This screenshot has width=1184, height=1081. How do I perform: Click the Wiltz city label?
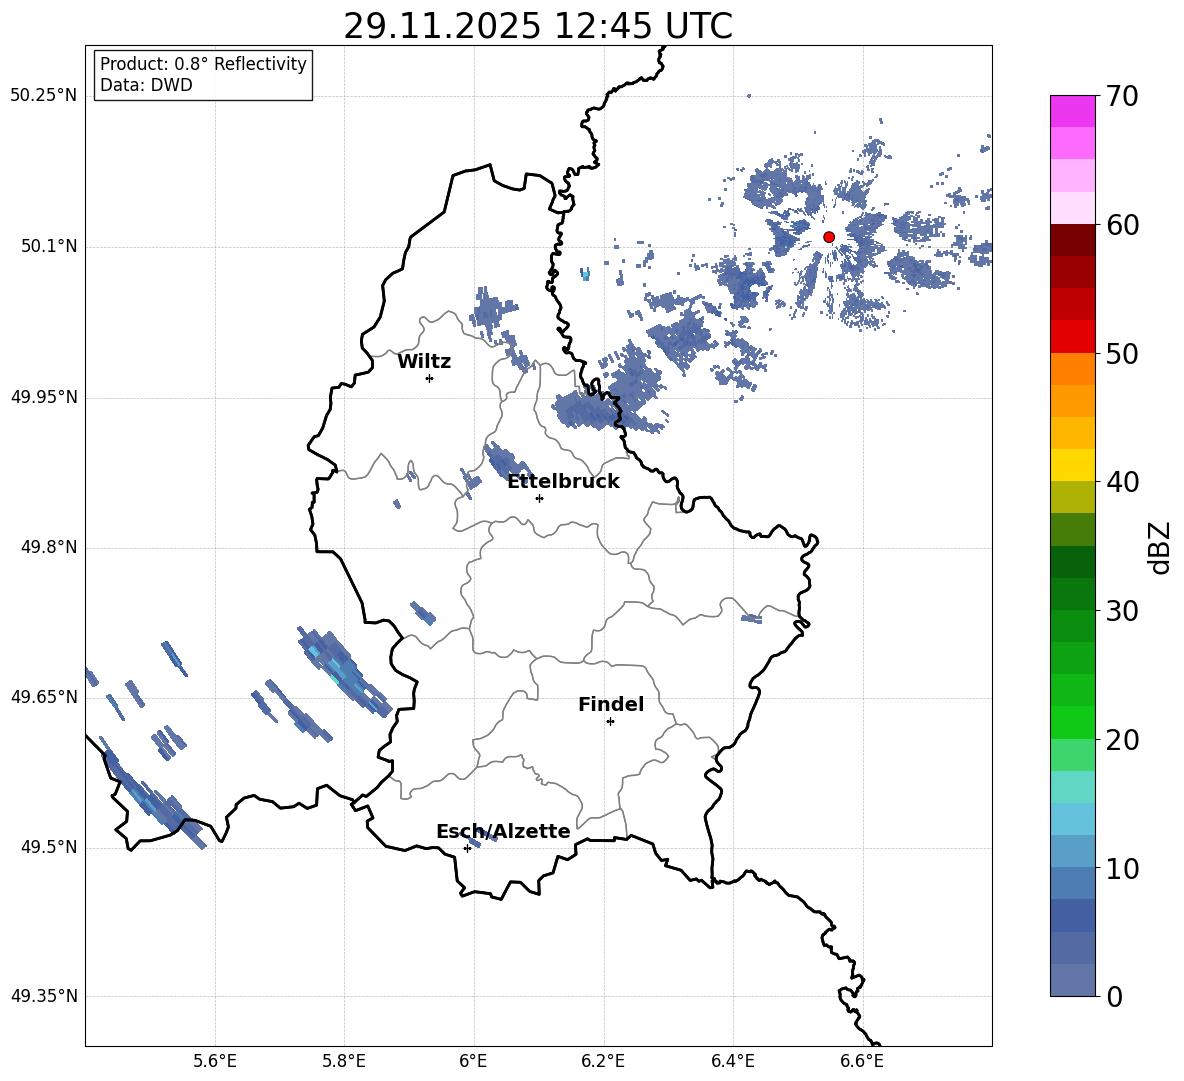tap(424, 362)
